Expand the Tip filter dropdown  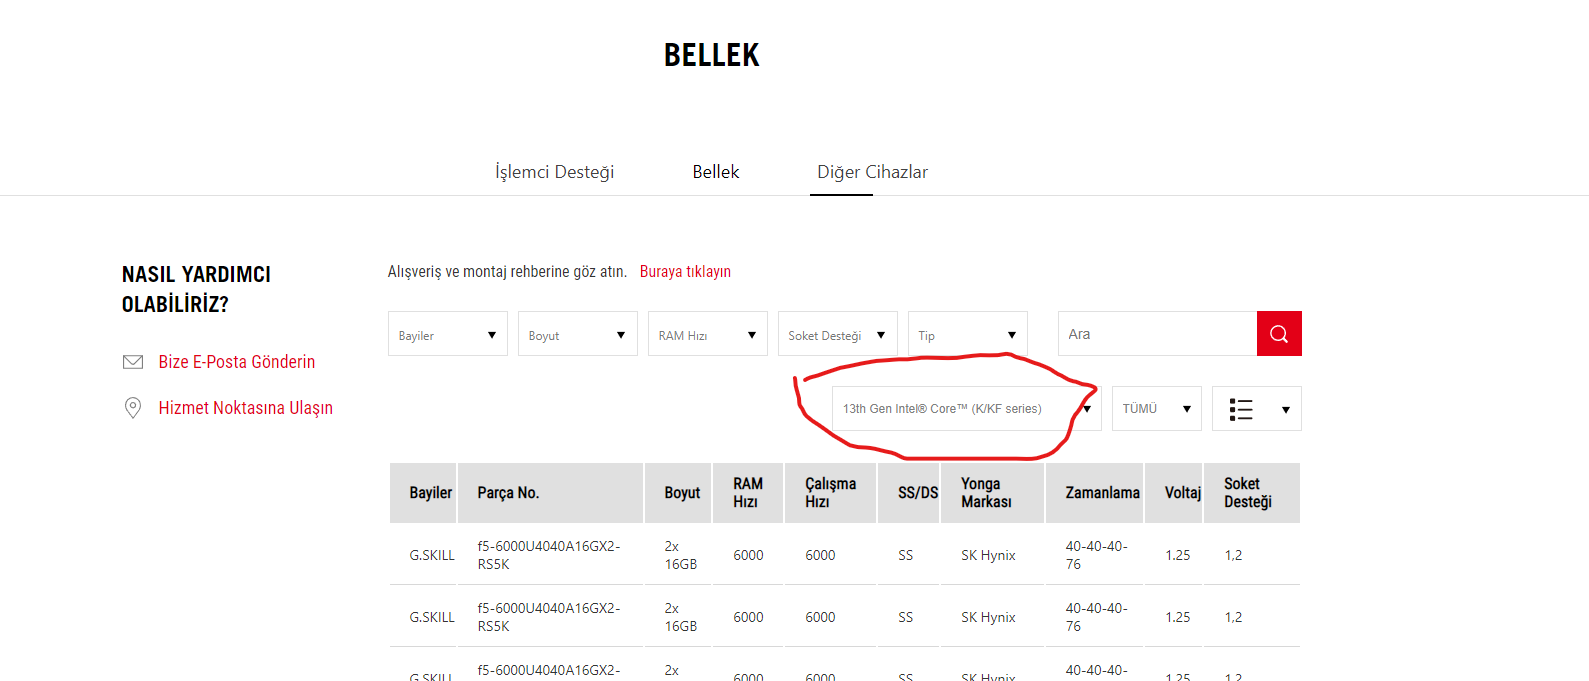tap(967, 335)
